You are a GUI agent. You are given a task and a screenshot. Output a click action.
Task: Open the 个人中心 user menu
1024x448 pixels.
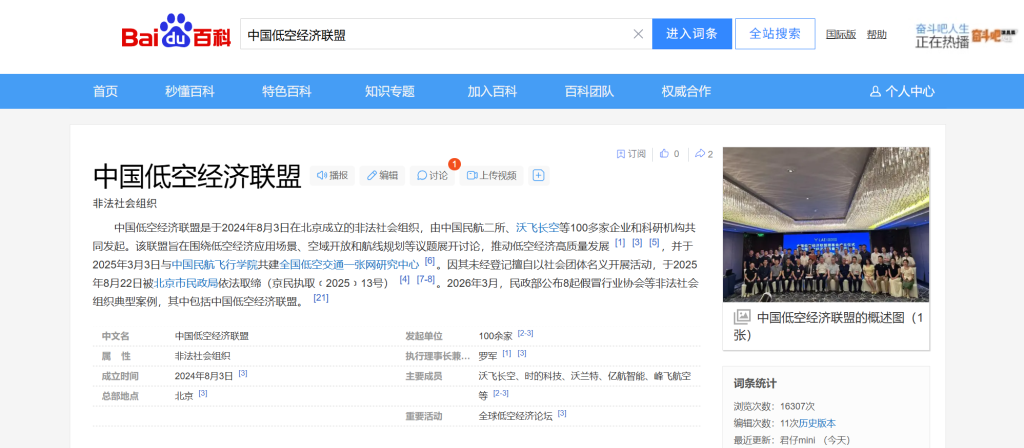tap(902, 91)
